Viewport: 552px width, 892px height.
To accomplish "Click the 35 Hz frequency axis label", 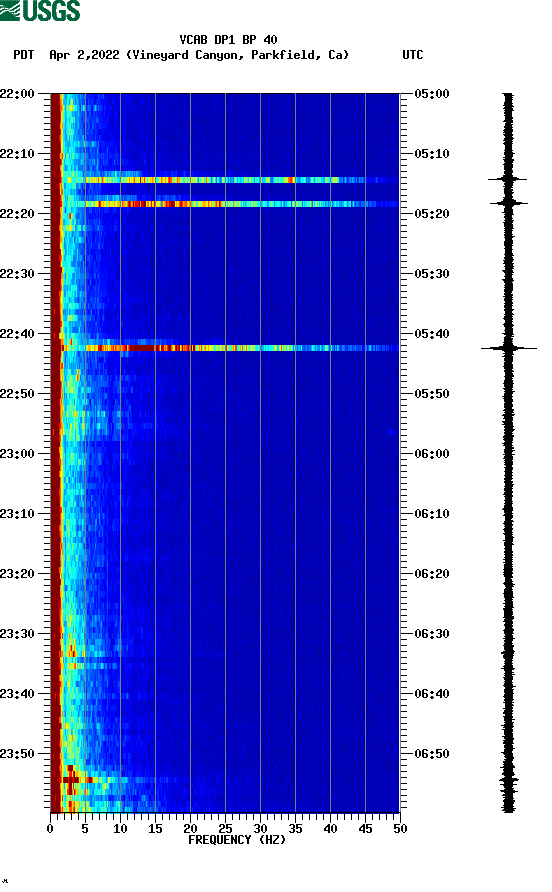I will [295, 829].
